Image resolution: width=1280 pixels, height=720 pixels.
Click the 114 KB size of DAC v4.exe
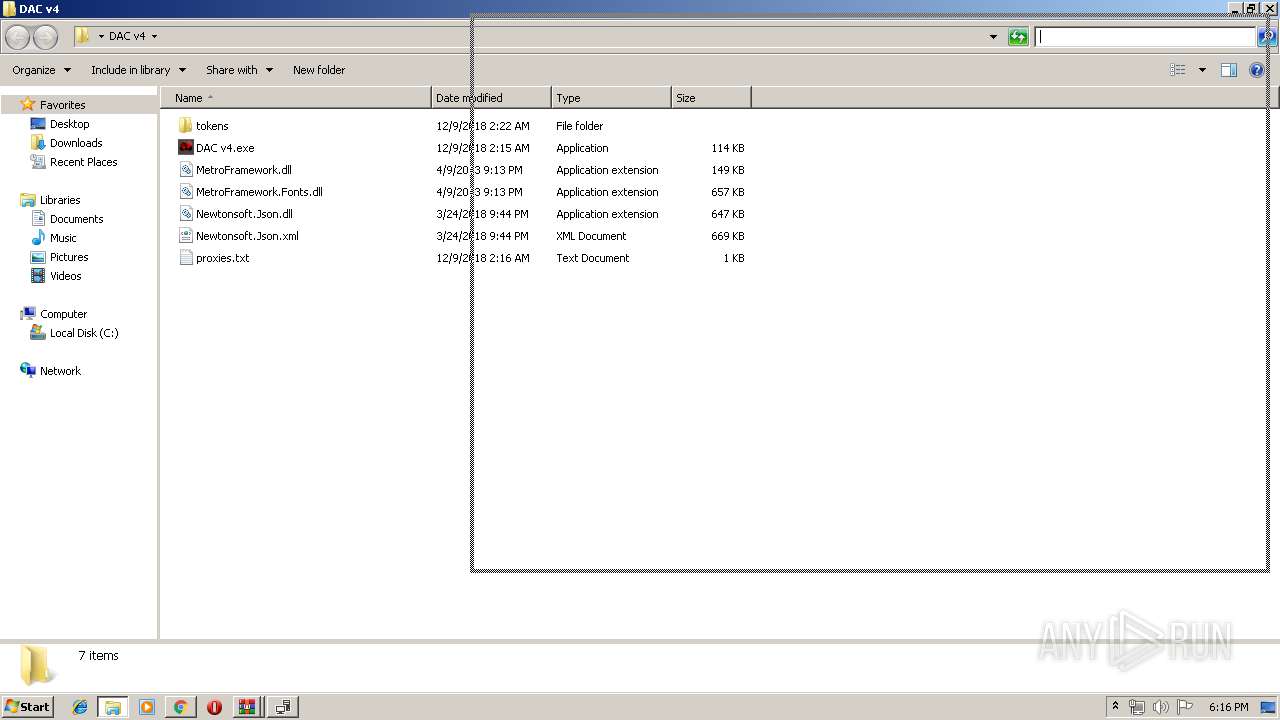pos(728,148)
